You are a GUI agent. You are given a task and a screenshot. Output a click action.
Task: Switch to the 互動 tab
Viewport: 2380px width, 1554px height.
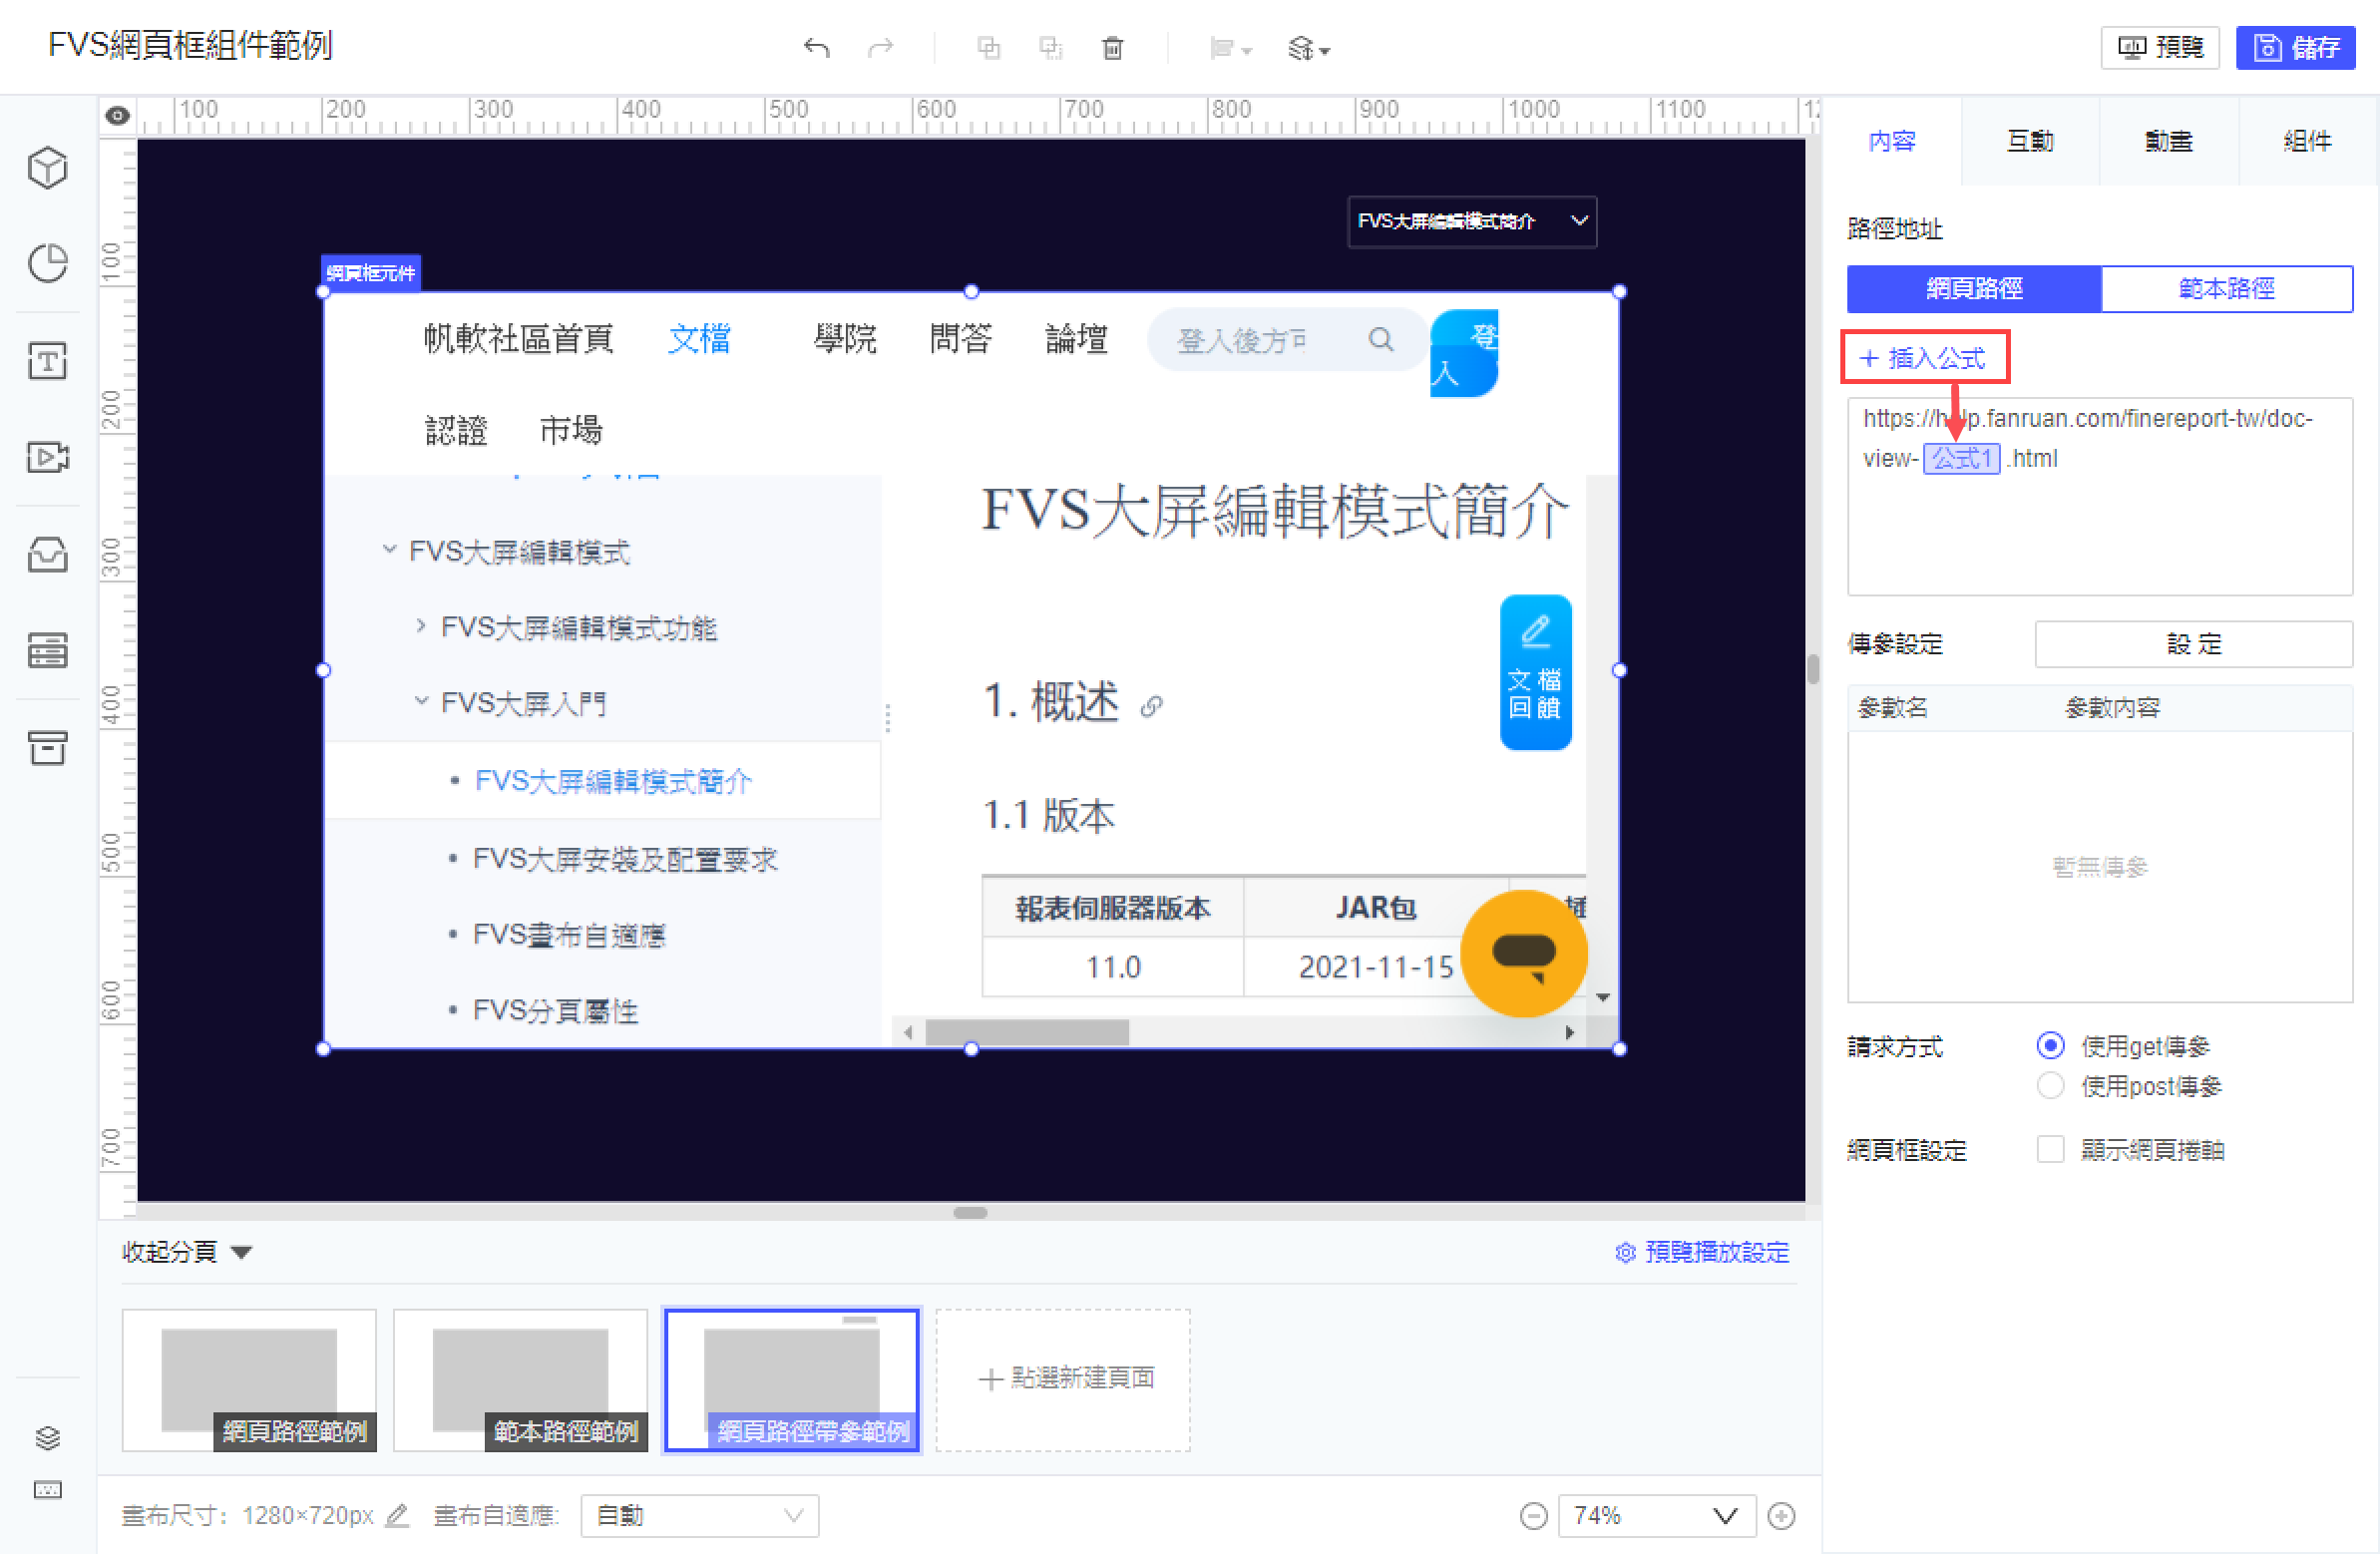click(2029, 141)
